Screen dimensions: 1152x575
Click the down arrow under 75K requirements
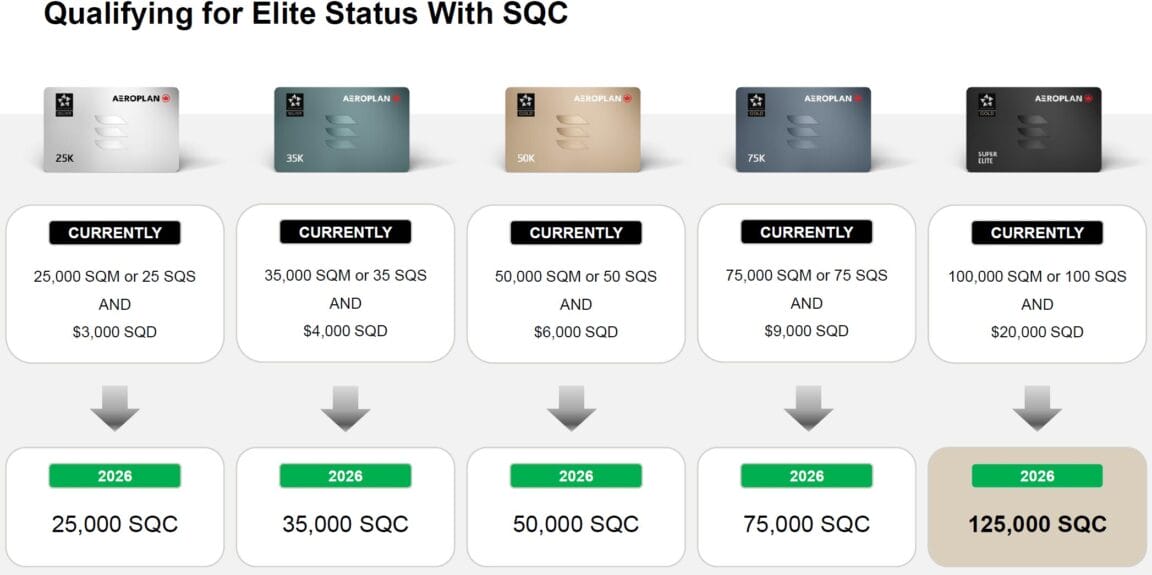(808, 408)
